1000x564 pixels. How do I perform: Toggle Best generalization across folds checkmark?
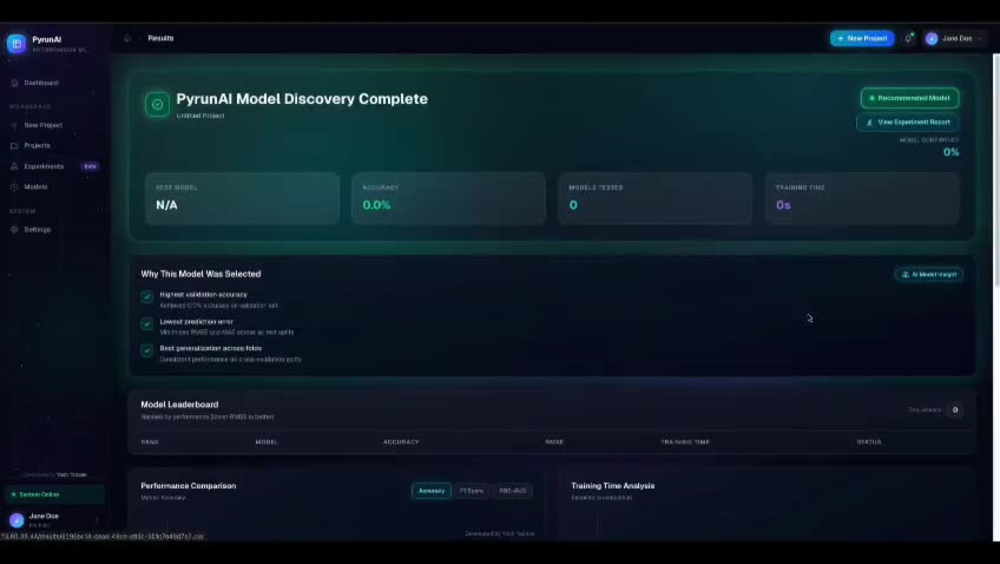[x=147, y=351]
